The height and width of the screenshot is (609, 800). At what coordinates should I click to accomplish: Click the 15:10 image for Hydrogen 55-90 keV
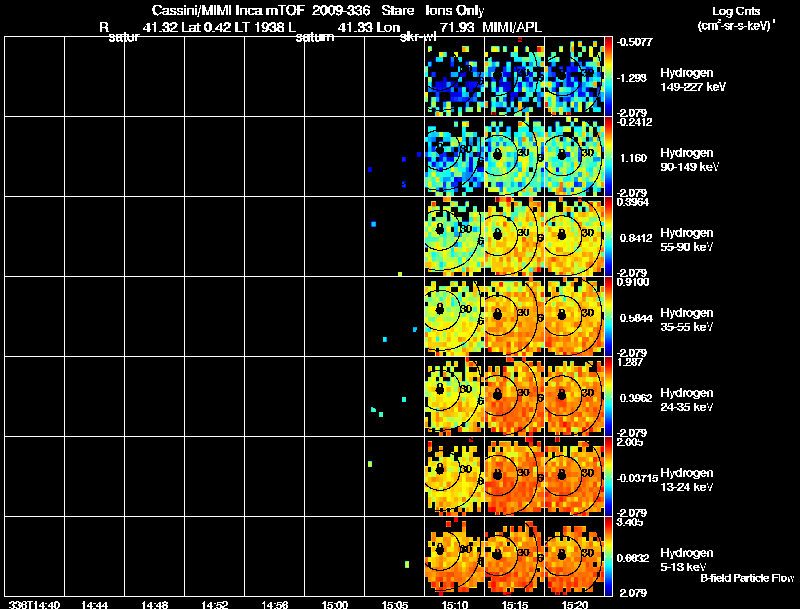pyautogui.click(x=454, y=237)
